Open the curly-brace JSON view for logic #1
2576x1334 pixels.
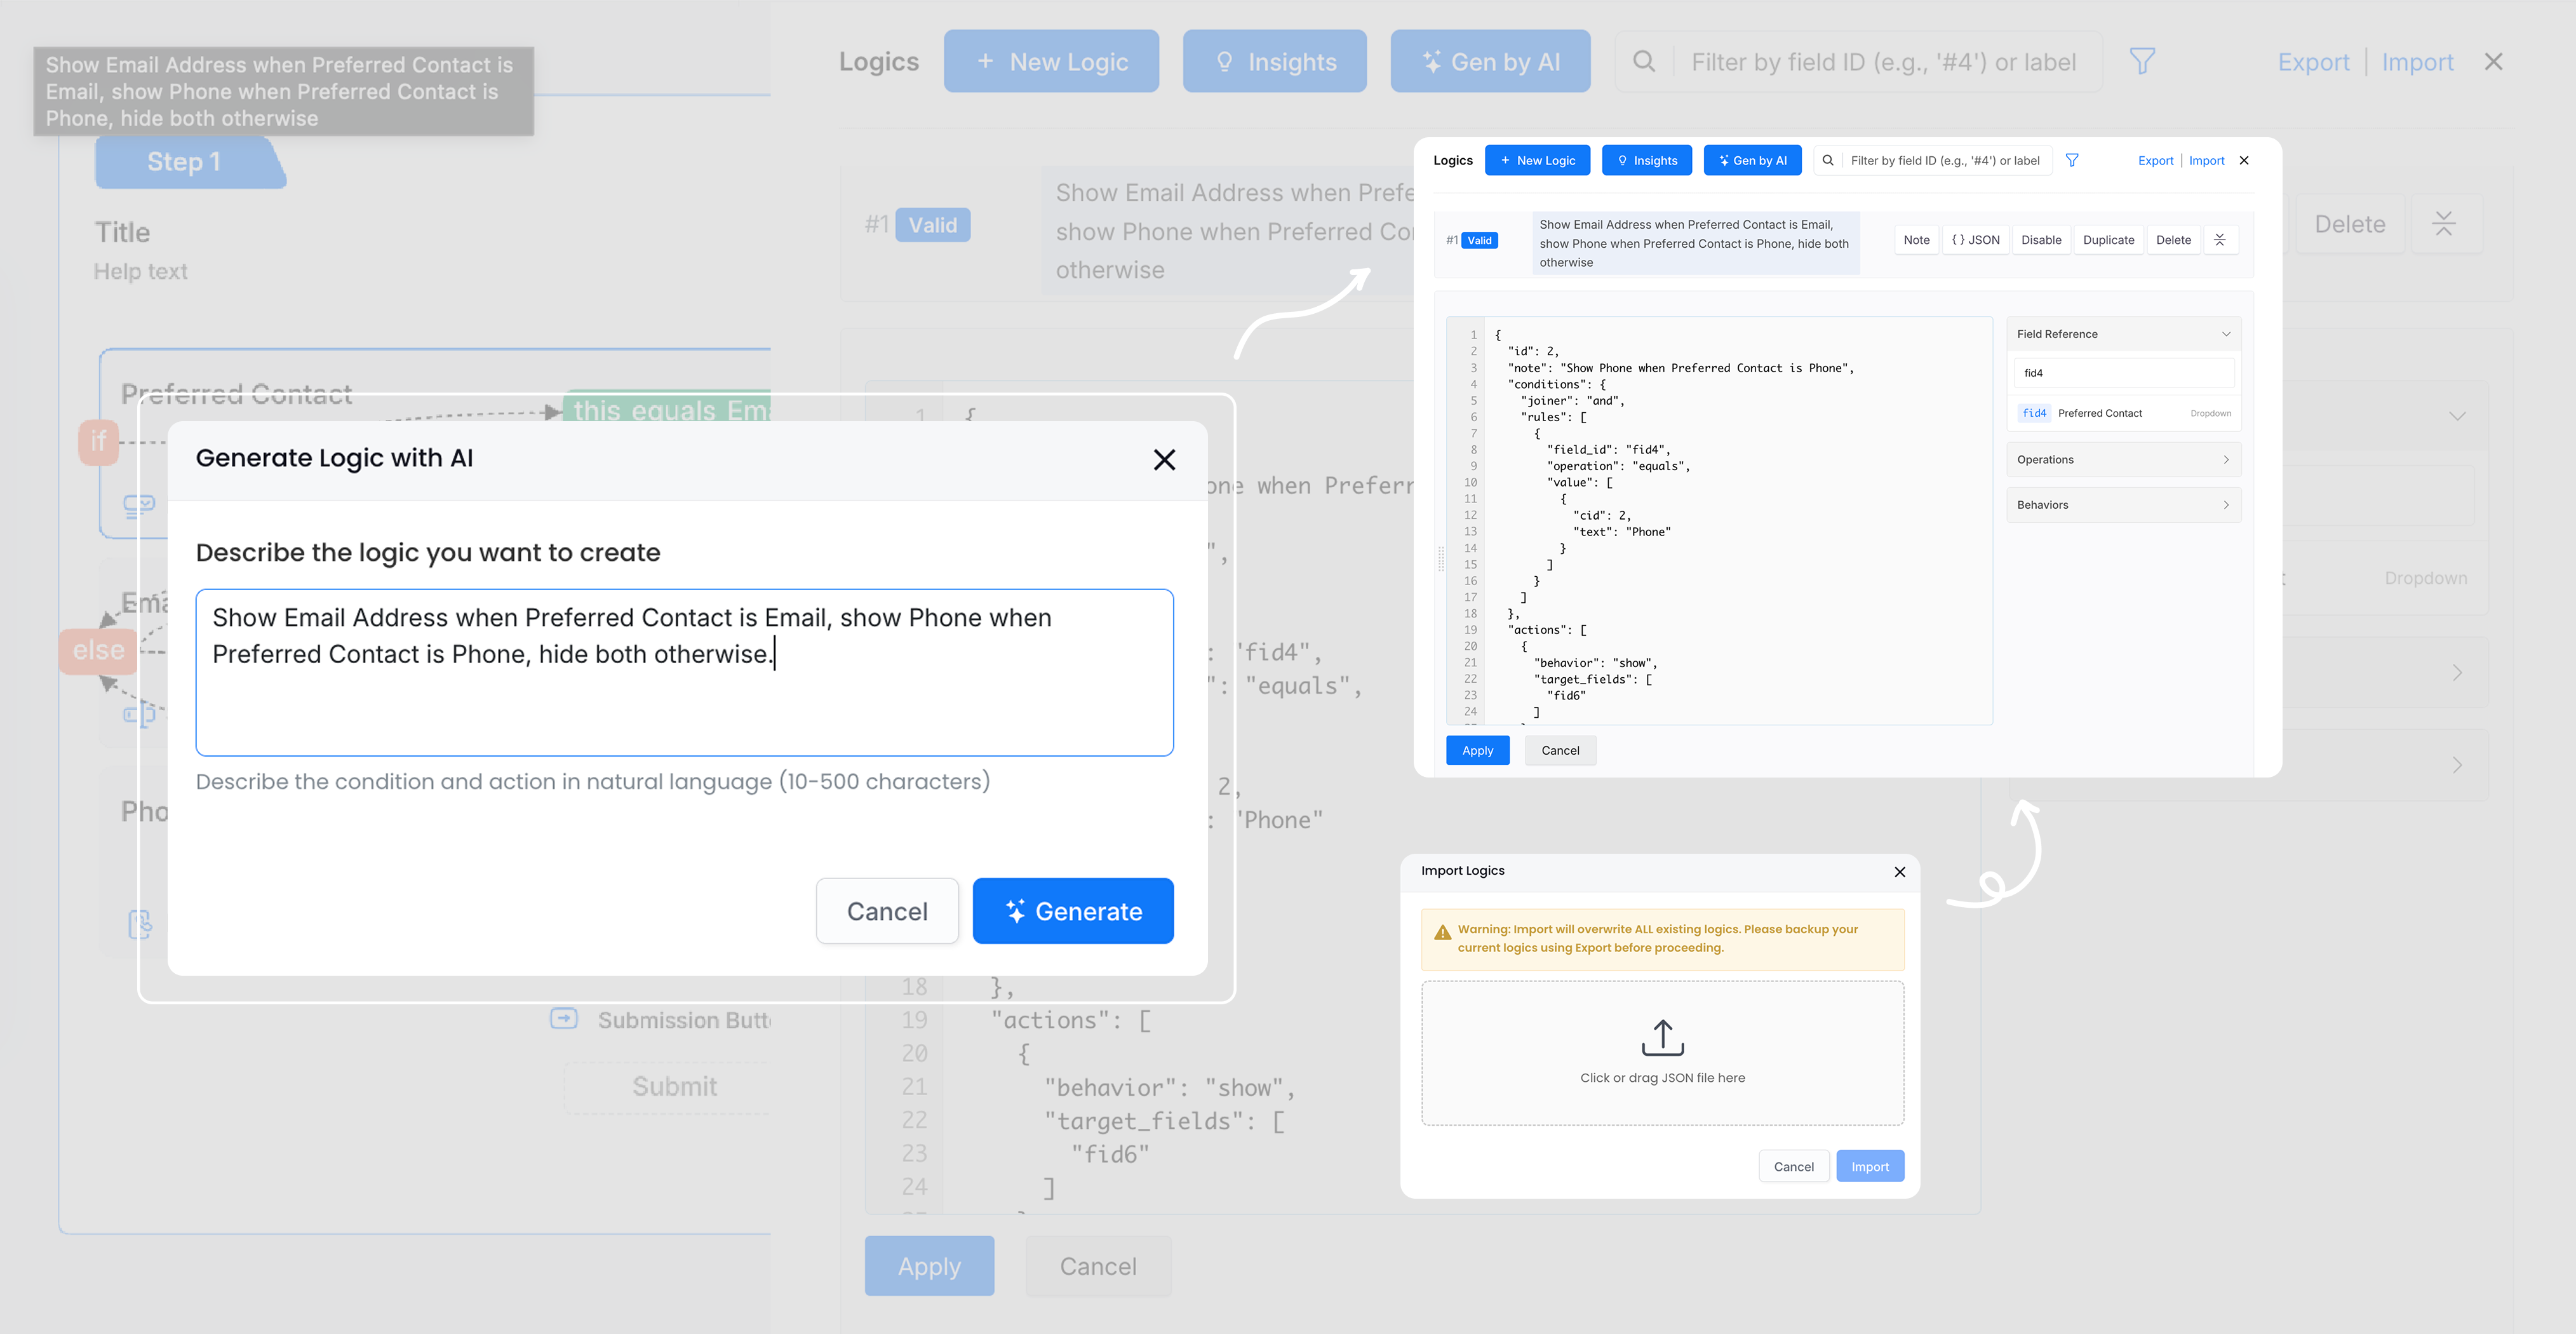pyautogui.click(x=1975, y=240)
